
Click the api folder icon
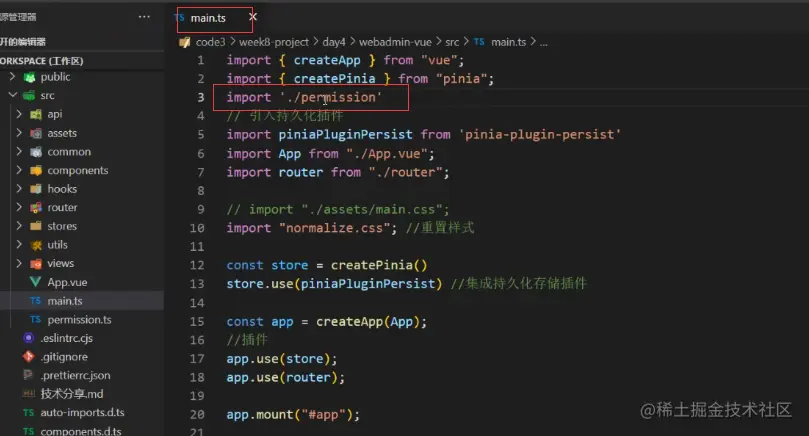tap(36, 115)
